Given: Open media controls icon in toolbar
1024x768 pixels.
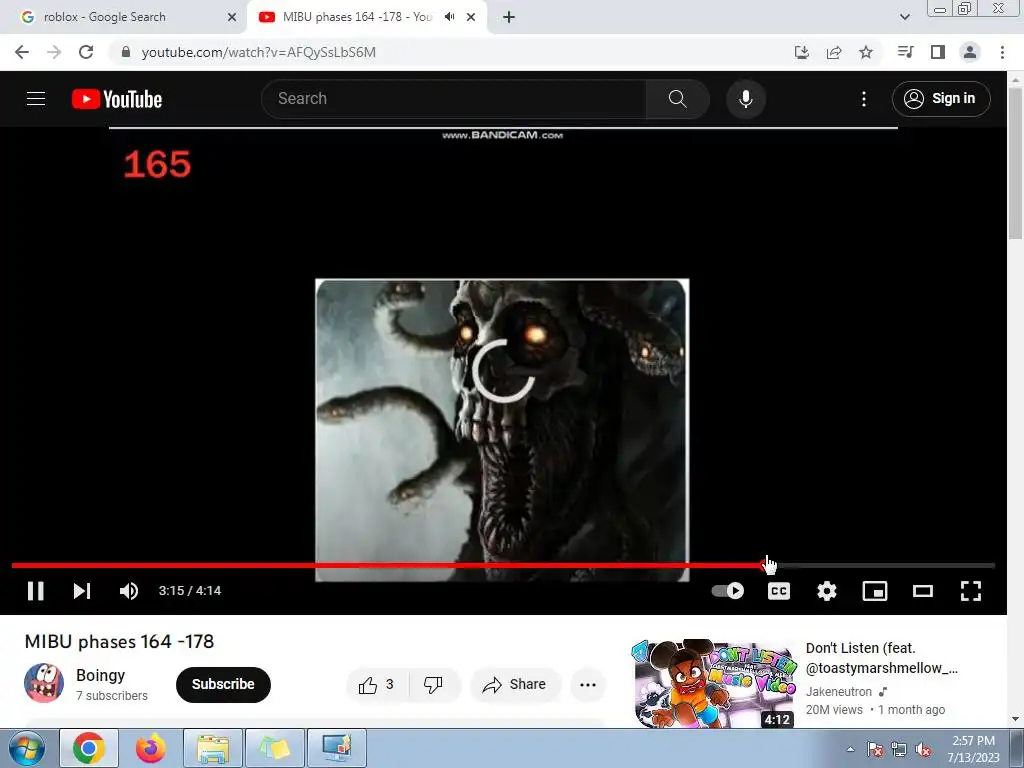Looking at the screenshot, I should coord(905,52).
